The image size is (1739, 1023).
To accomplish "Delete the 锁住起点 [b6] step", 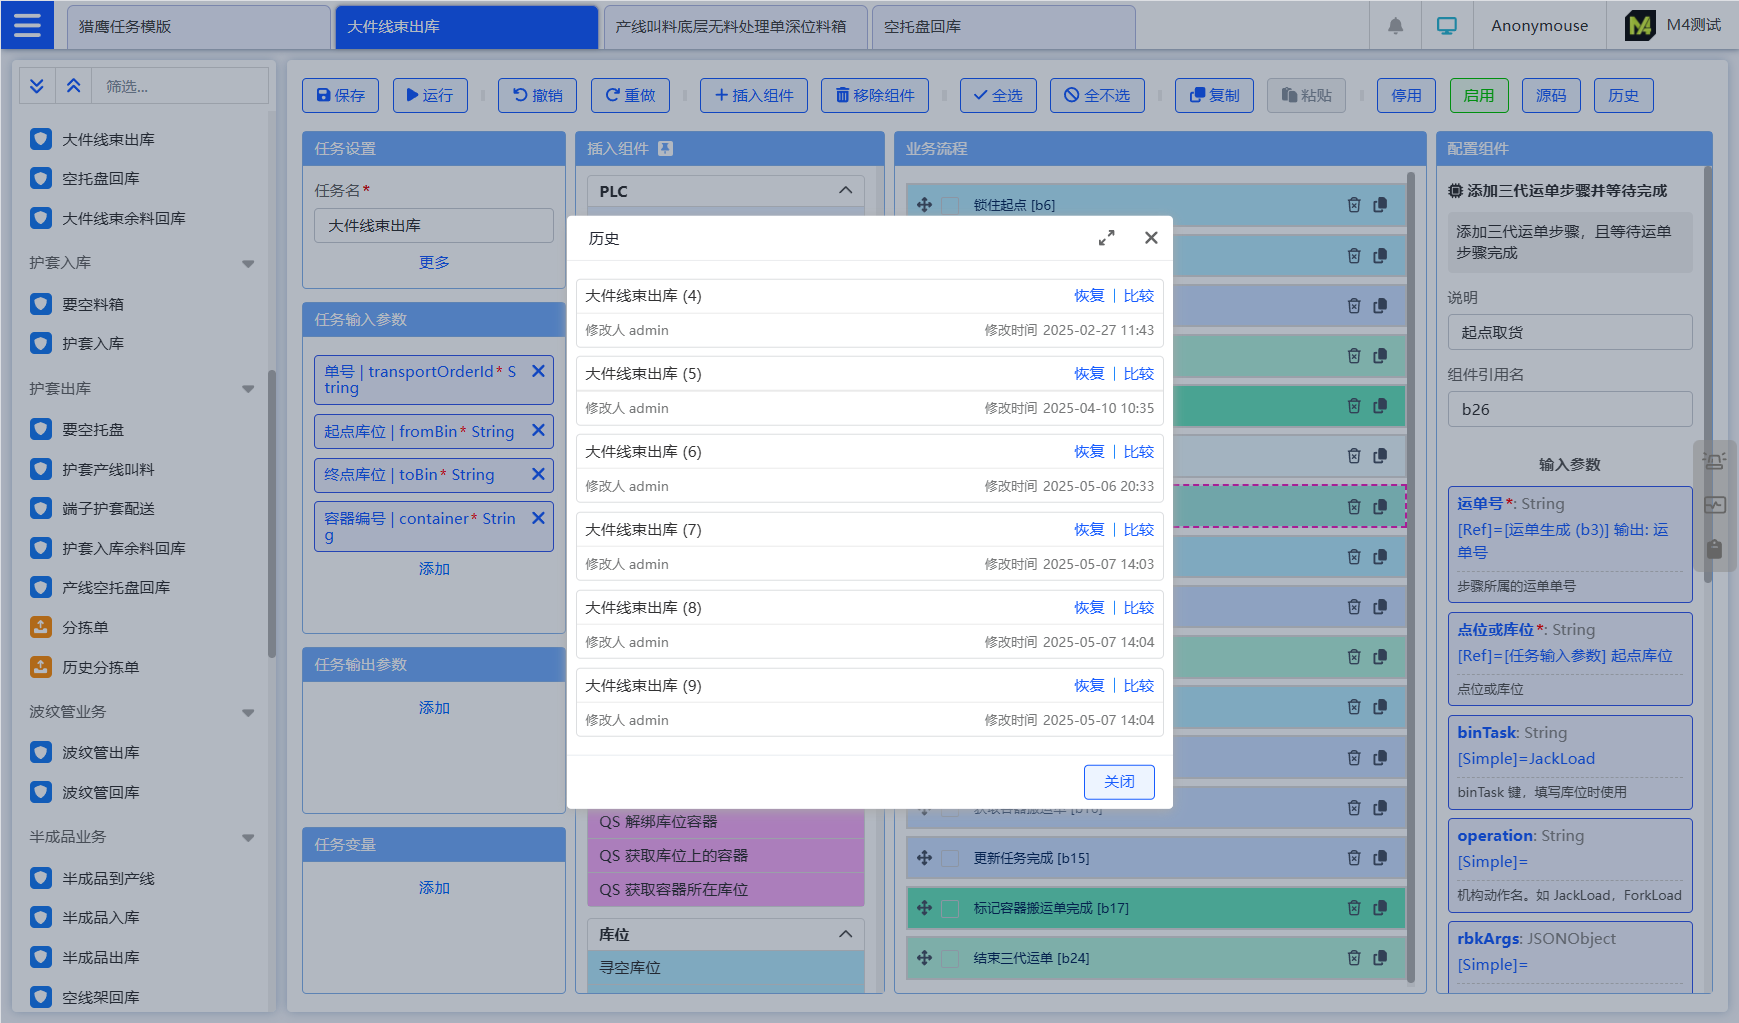I will (x=1353, y=205).
